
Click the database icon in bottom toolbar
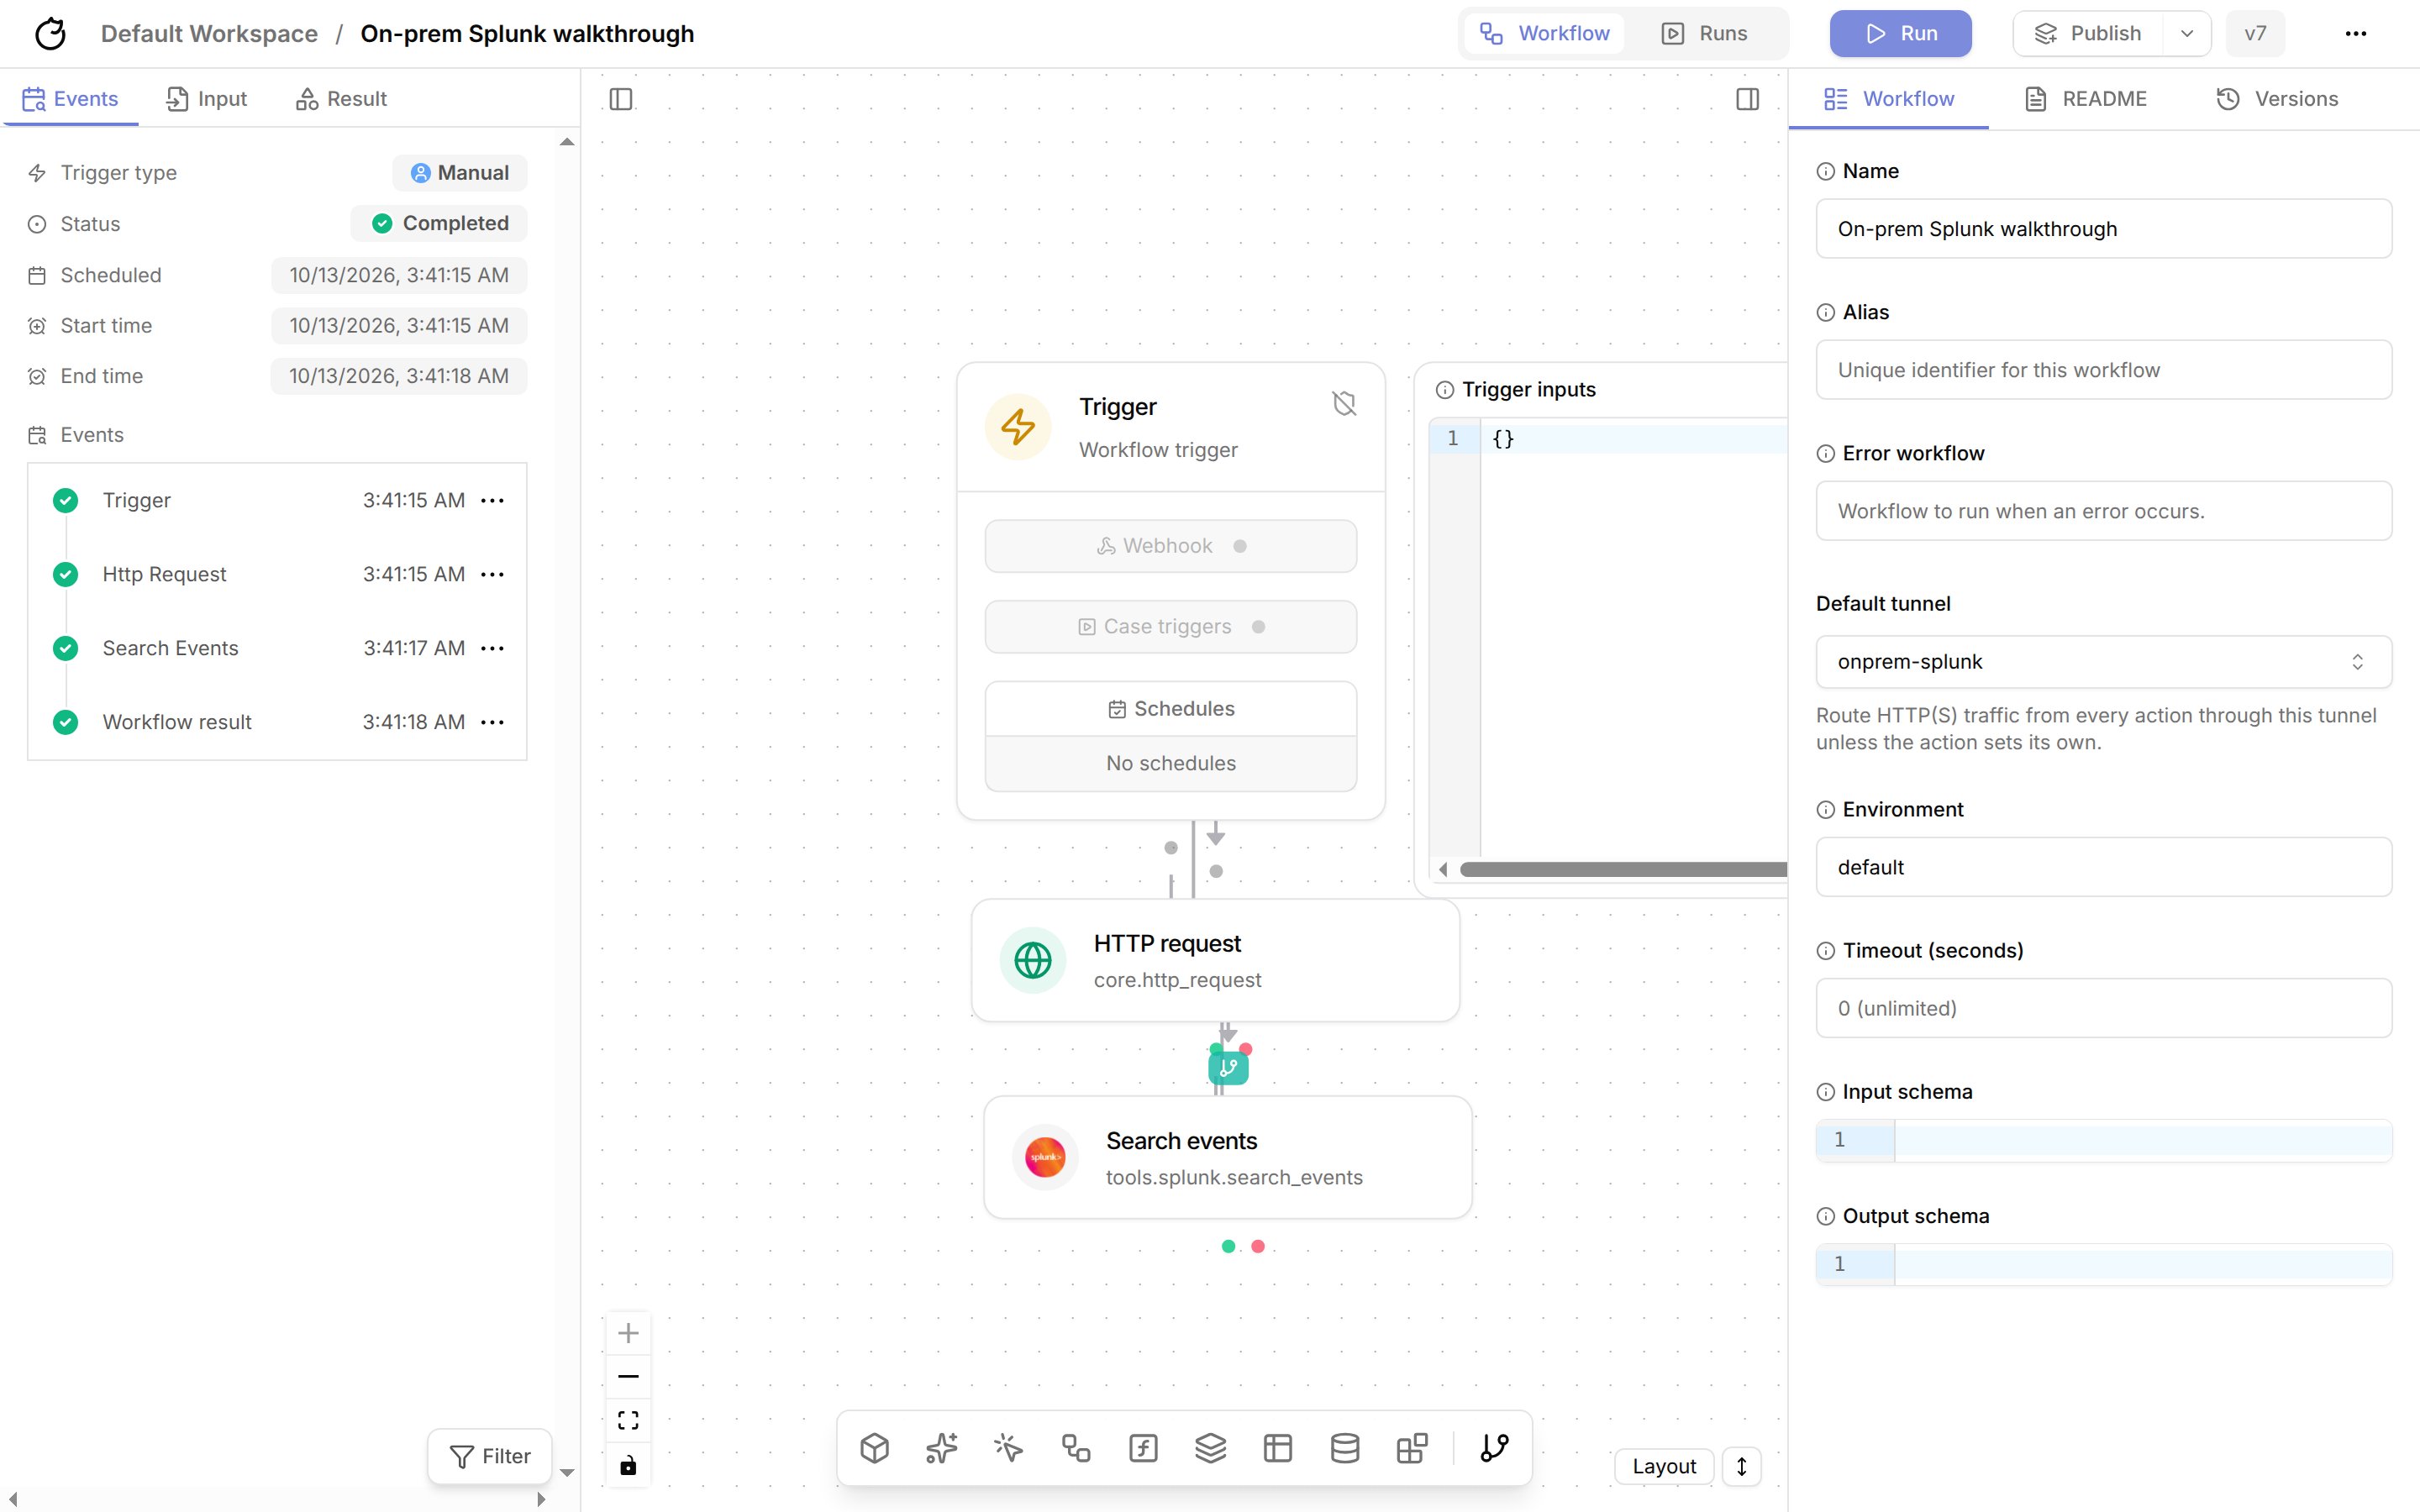(x=1344, y=1448)
